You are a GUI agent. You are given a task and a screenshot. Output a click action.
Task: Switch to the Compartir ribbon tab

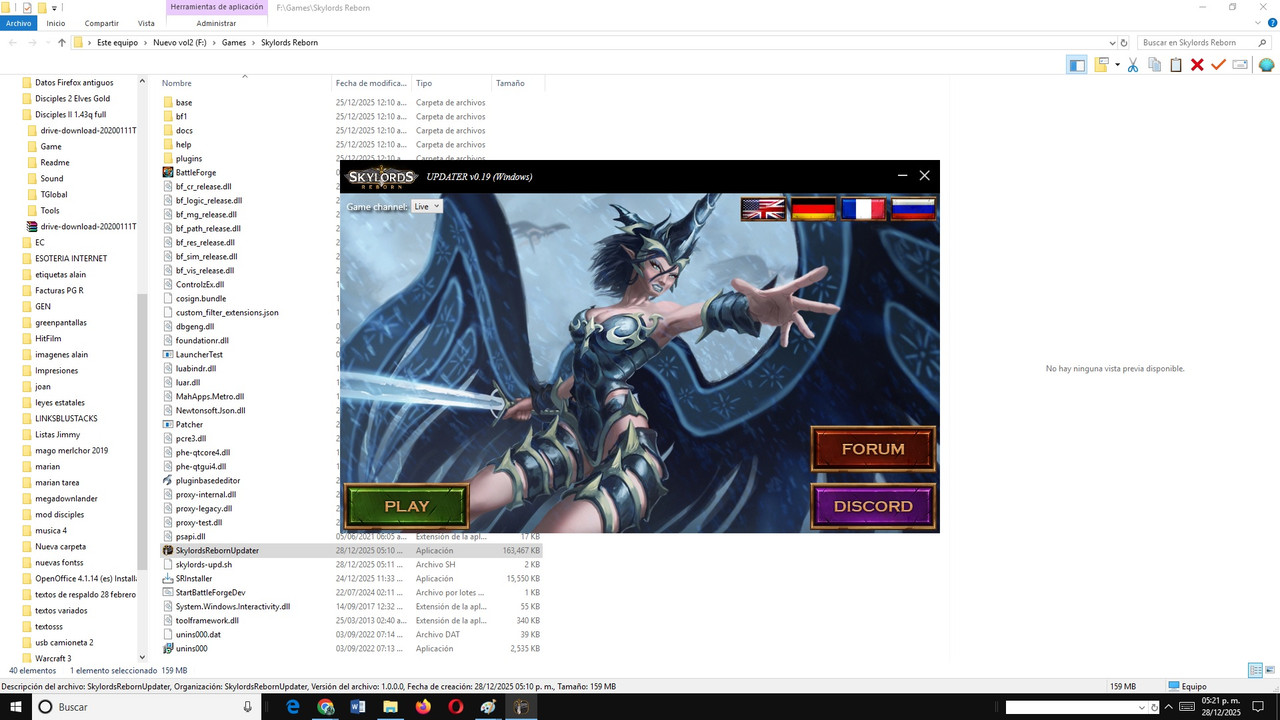[101, 23]
